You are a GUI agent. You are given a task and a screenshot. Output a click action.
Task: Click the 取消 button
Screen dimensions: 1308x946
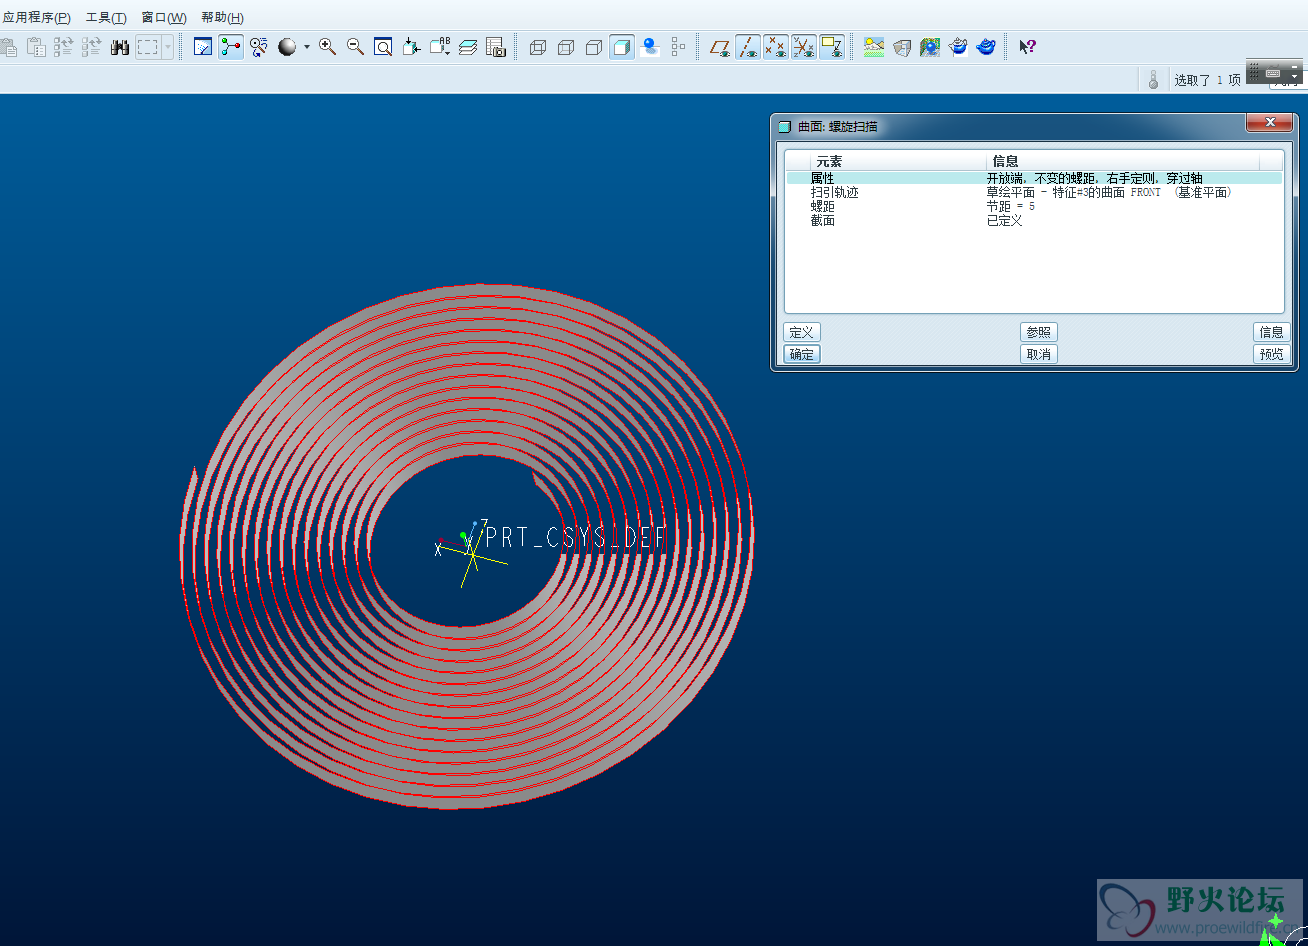coord(1039,354)
